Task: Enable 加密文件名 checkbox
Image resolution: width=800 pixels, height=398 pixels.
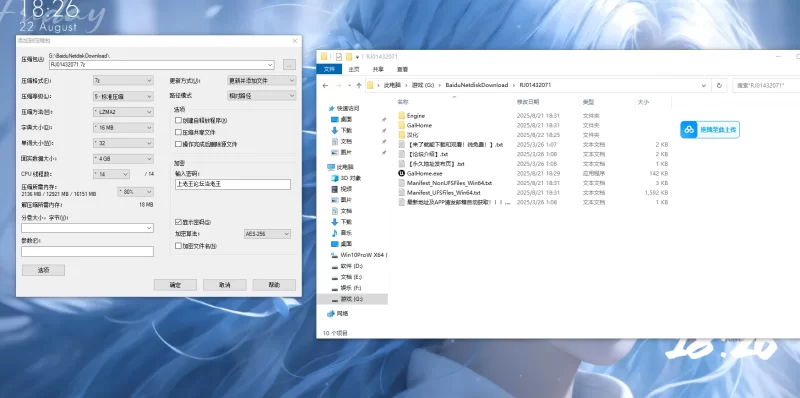Action: click(178, 245)
